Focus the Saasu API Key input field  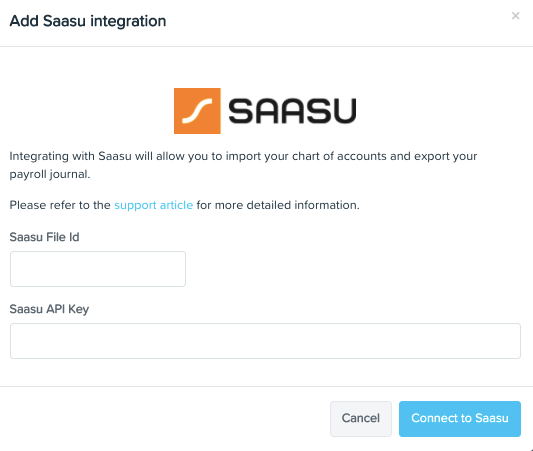click(x=265, y=341)
